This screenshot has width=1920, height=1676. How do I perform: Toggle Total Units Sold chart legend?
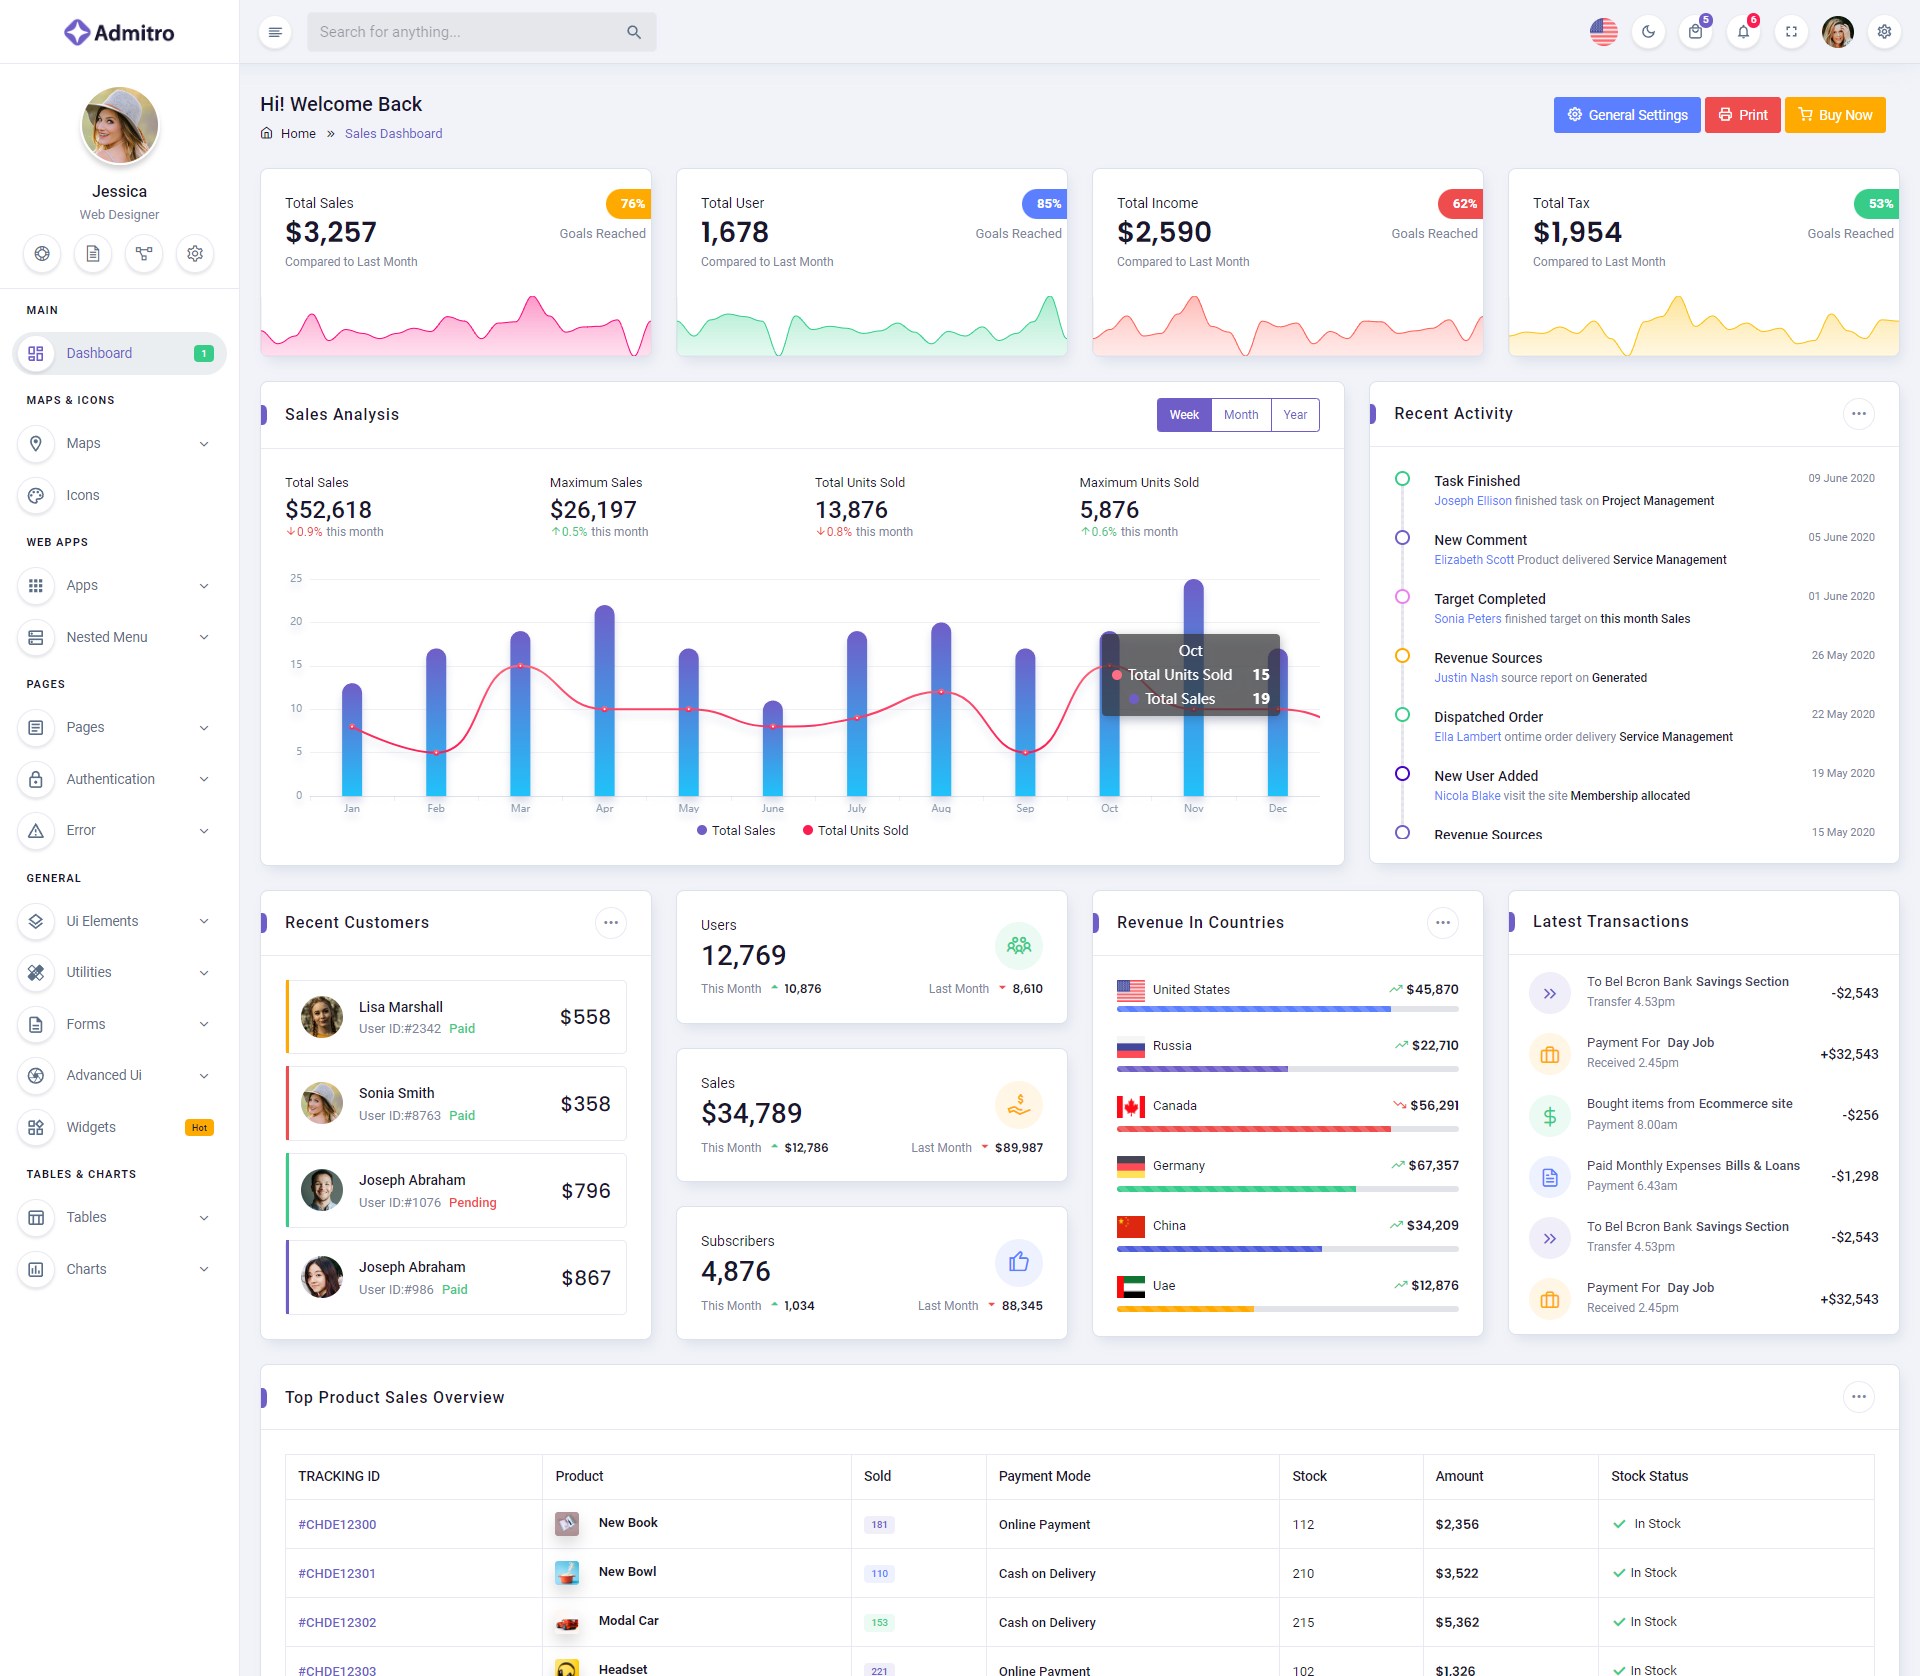coord(855,831)
